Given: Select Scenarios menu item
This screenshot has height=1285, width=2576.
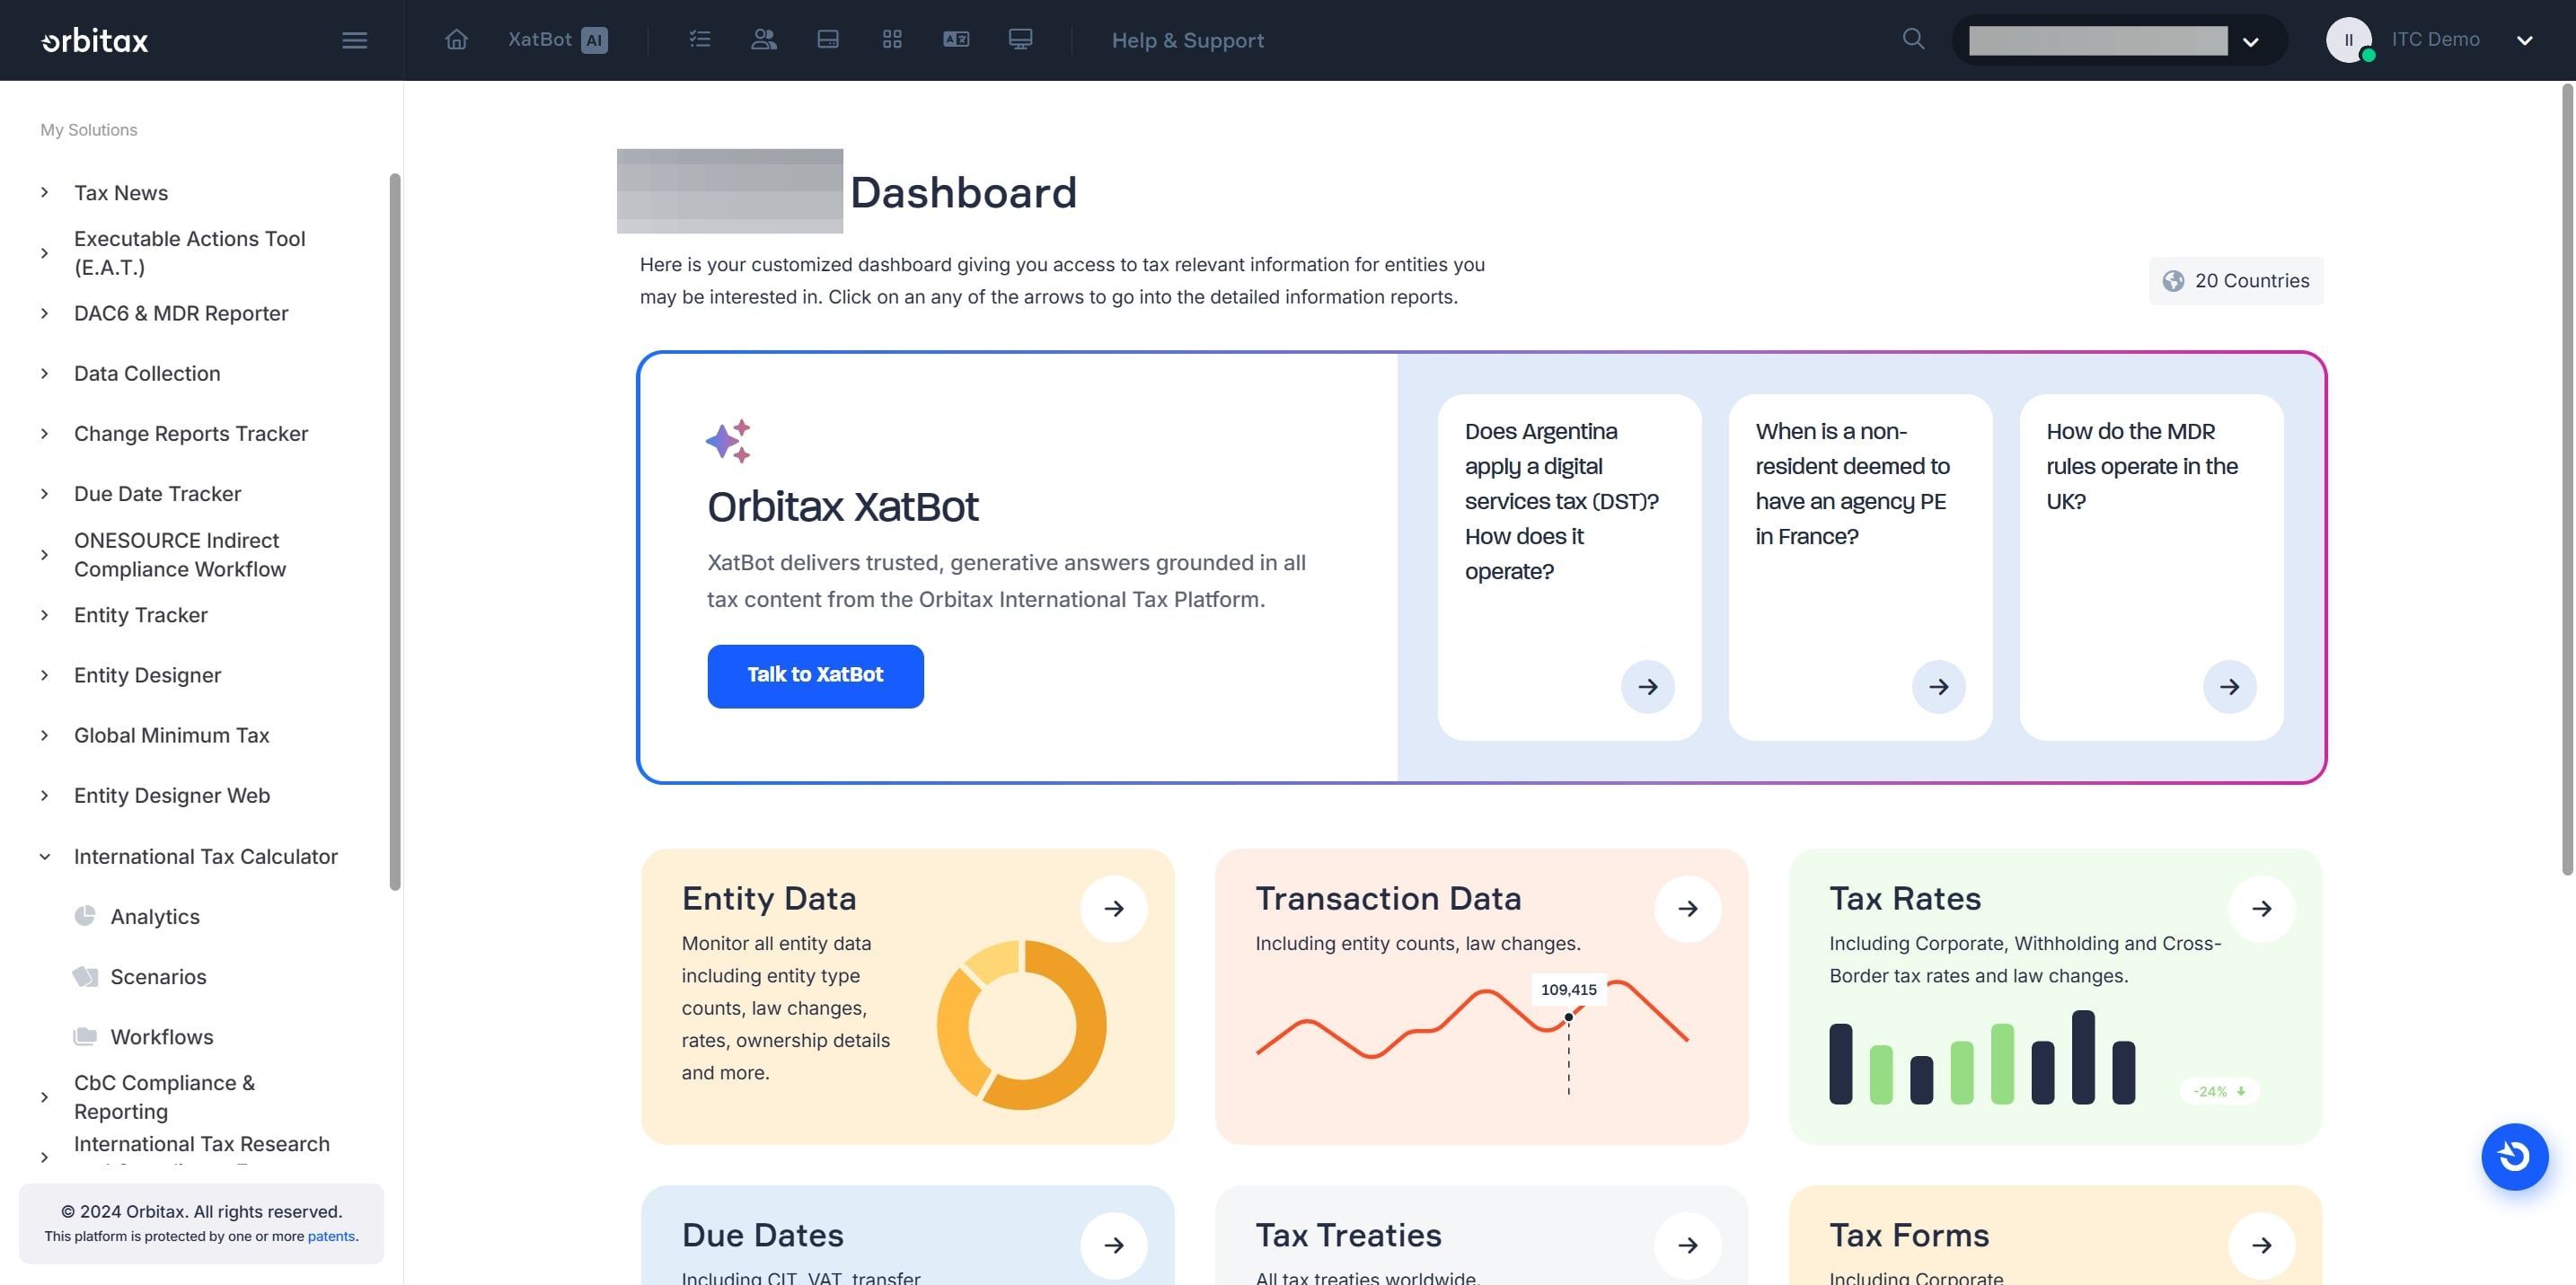Looking at the screenshot, I should (x=158, y=976).
